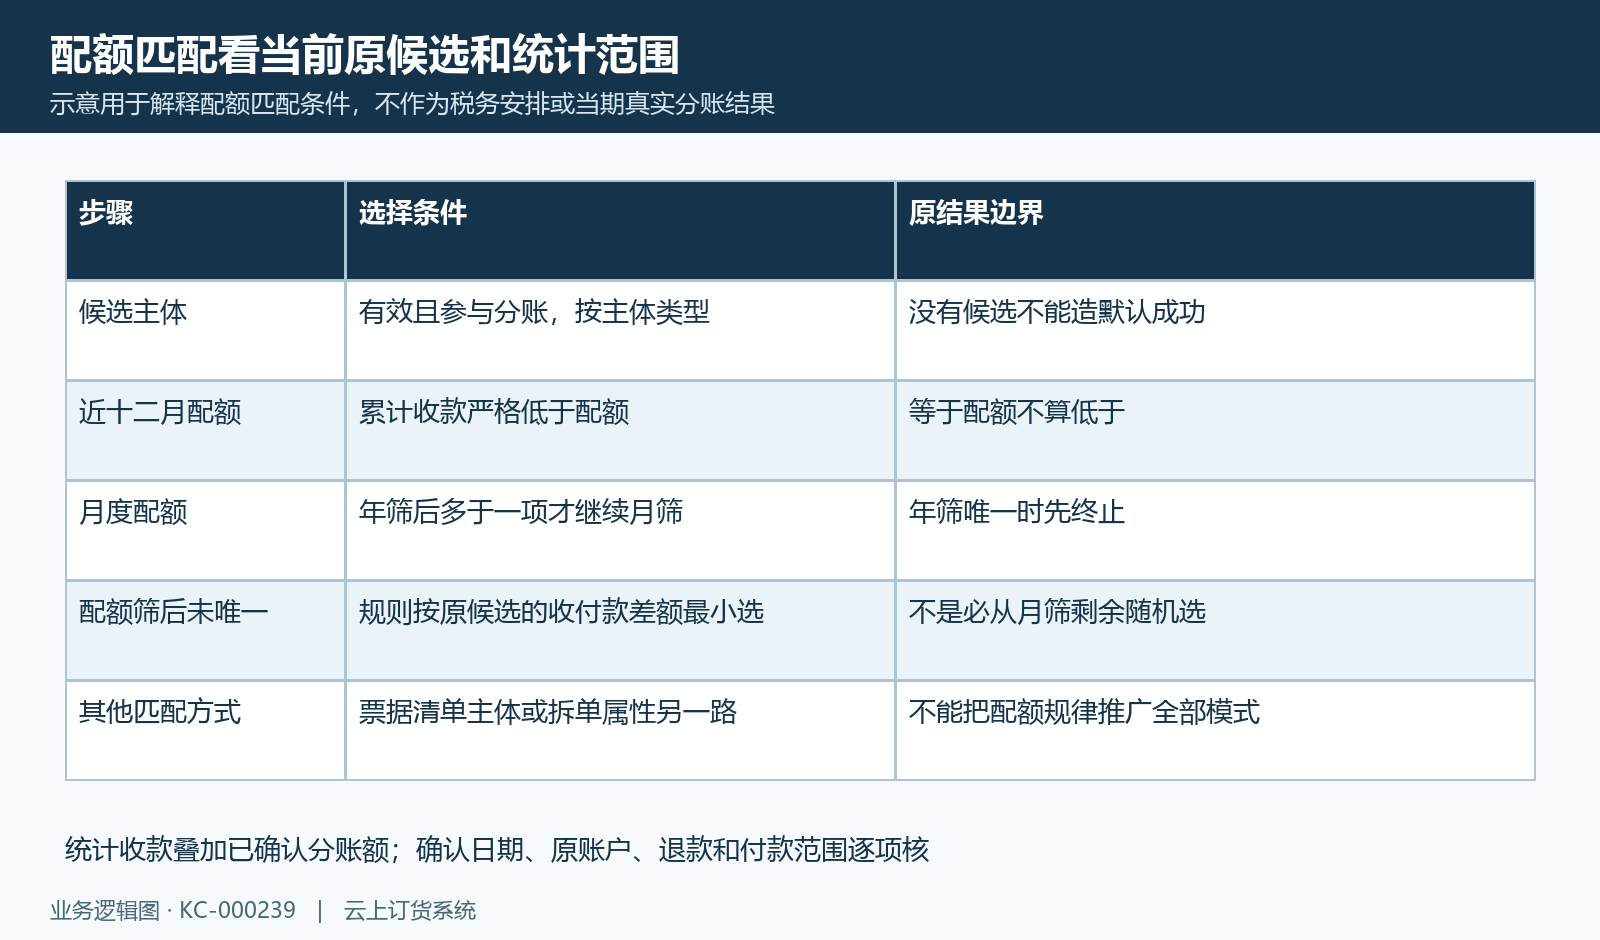Click the title 配额匹配看当前原候选和统计范围
Viewport: 1600px width, 940px height.
(365, 55)
